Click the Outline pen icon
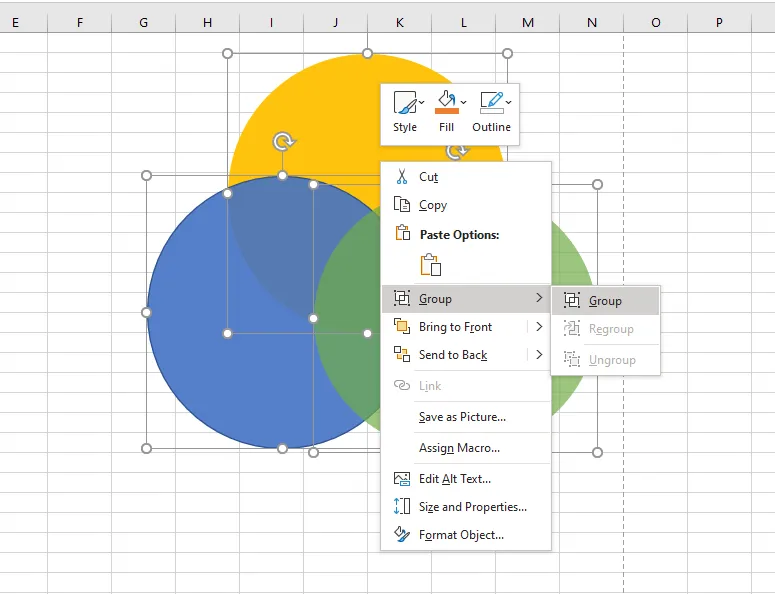Image resolution: width=775 pixels, height=594 pixels. pos(490,102)
